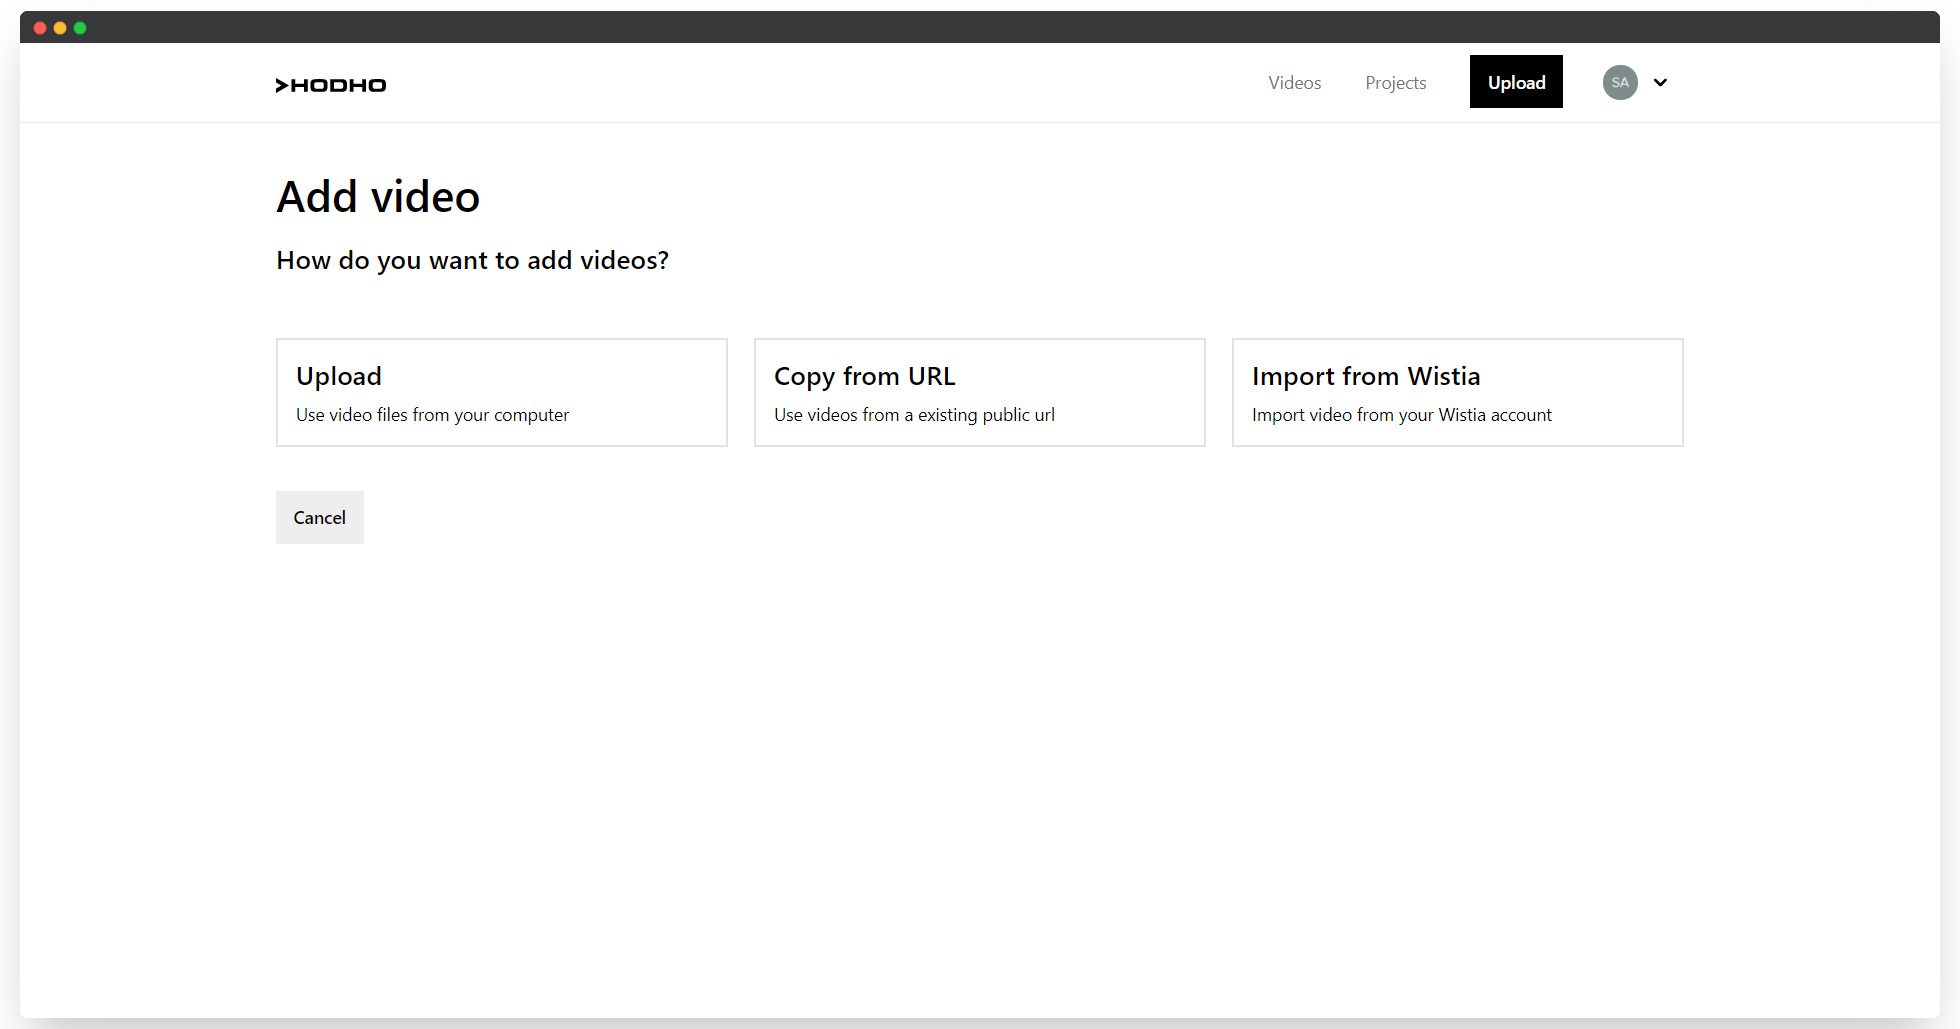Image resolution: width=1960 pixels, height=1029 pixels.
Task: Expand the account dropdown chevron
Action: tap(1660, 82)
